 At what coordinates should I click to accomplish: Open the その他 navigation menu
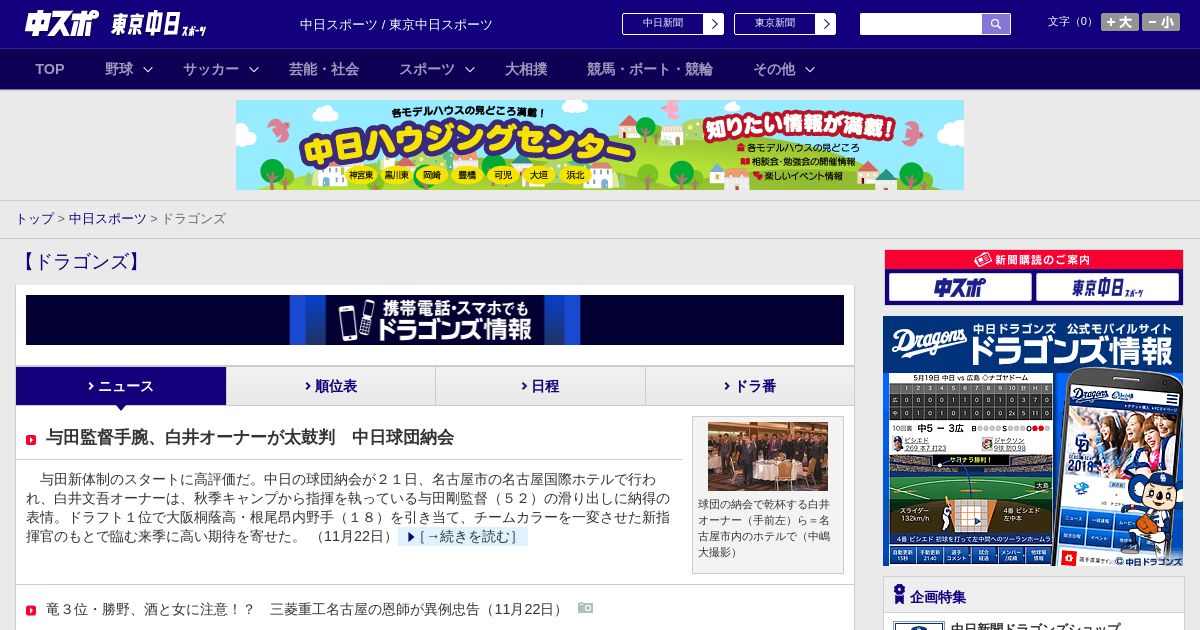(774, 69)
